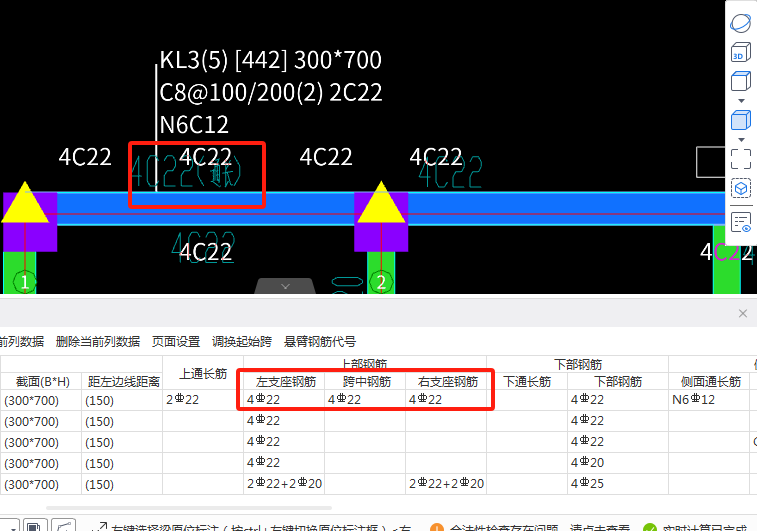Open dropdown arrow under the wireframe cube
The height and width of the screenshot is (531, 757).
[742, 101]
